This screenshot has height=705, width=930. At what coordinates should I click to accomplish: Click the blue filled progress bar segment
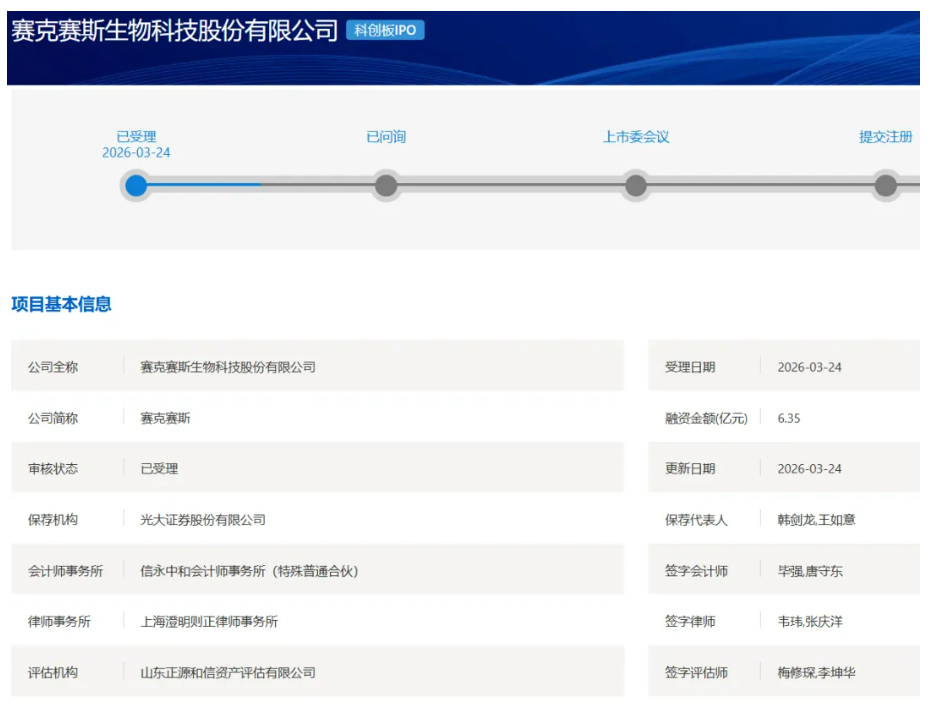(205, 185)
